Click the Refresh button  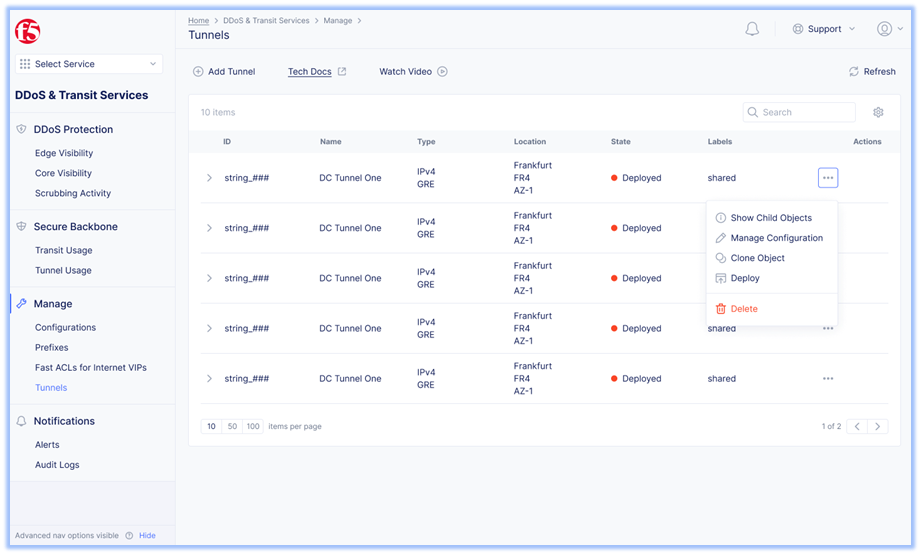pos(872,72)
